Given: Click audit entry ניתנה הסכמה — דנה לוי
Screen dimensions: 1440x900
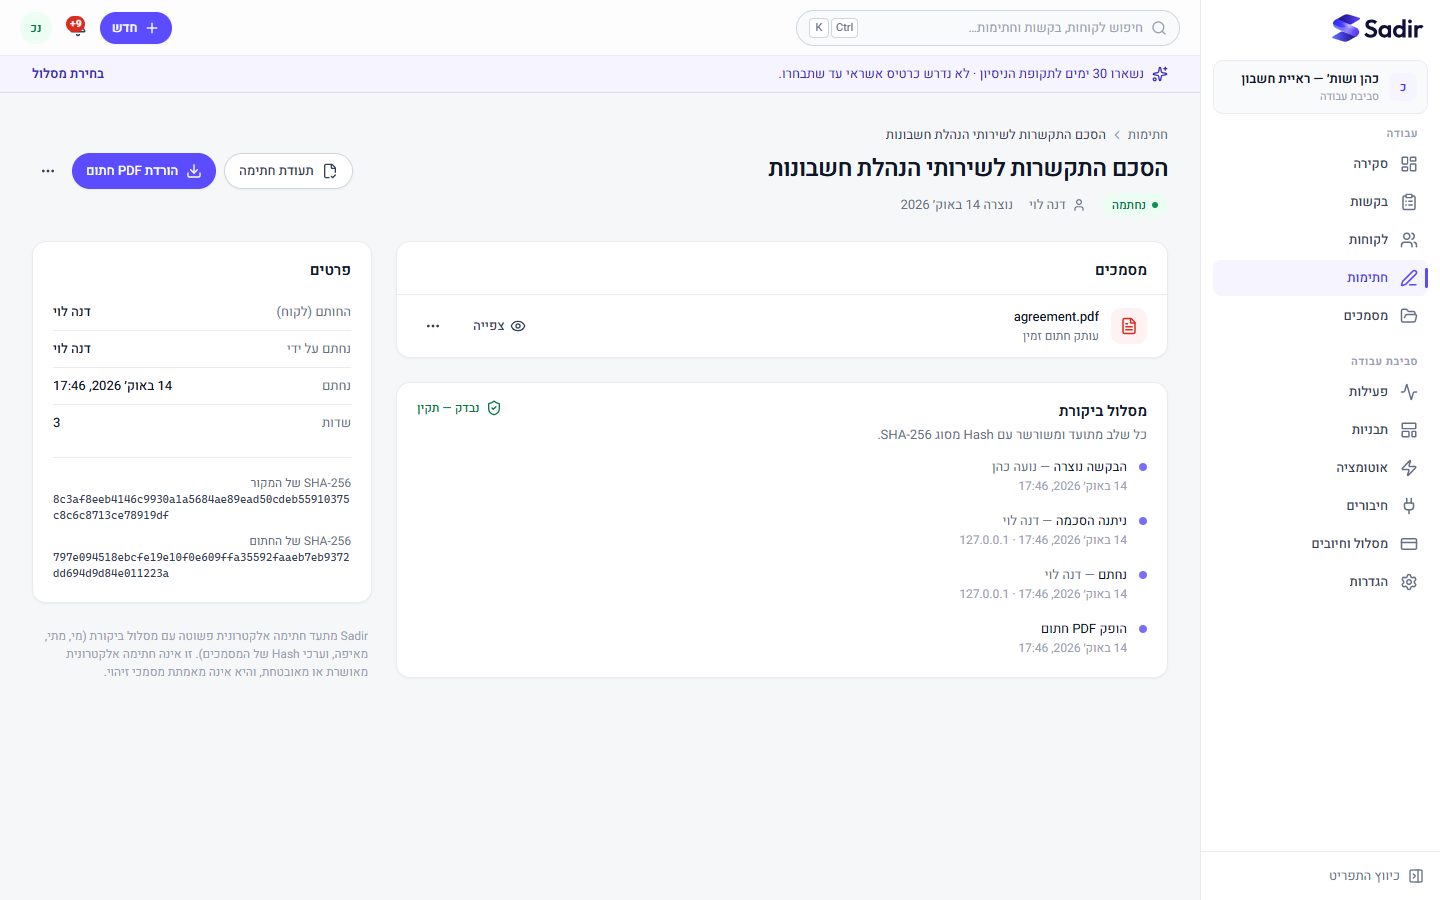Looking at the screenshot, I should [x=1064, y=521].
